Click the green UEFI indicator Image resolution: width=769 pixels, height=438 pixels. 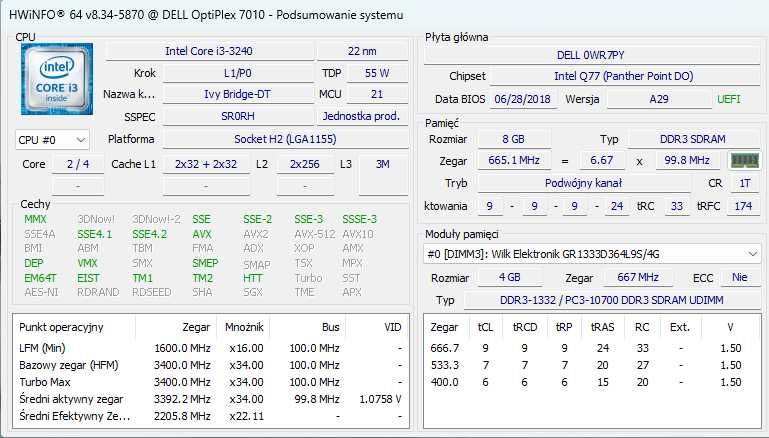(x=729, y=99)
